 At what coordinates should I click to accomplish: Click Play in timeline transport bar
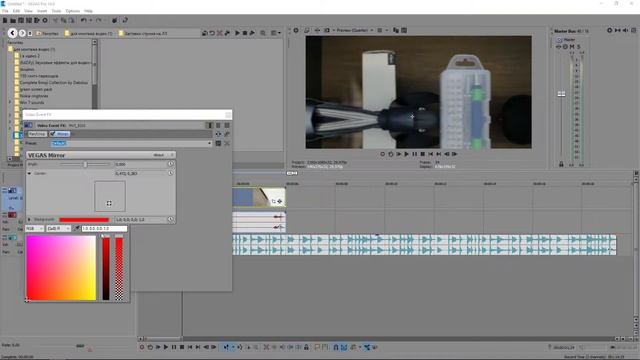coord(166,347)
